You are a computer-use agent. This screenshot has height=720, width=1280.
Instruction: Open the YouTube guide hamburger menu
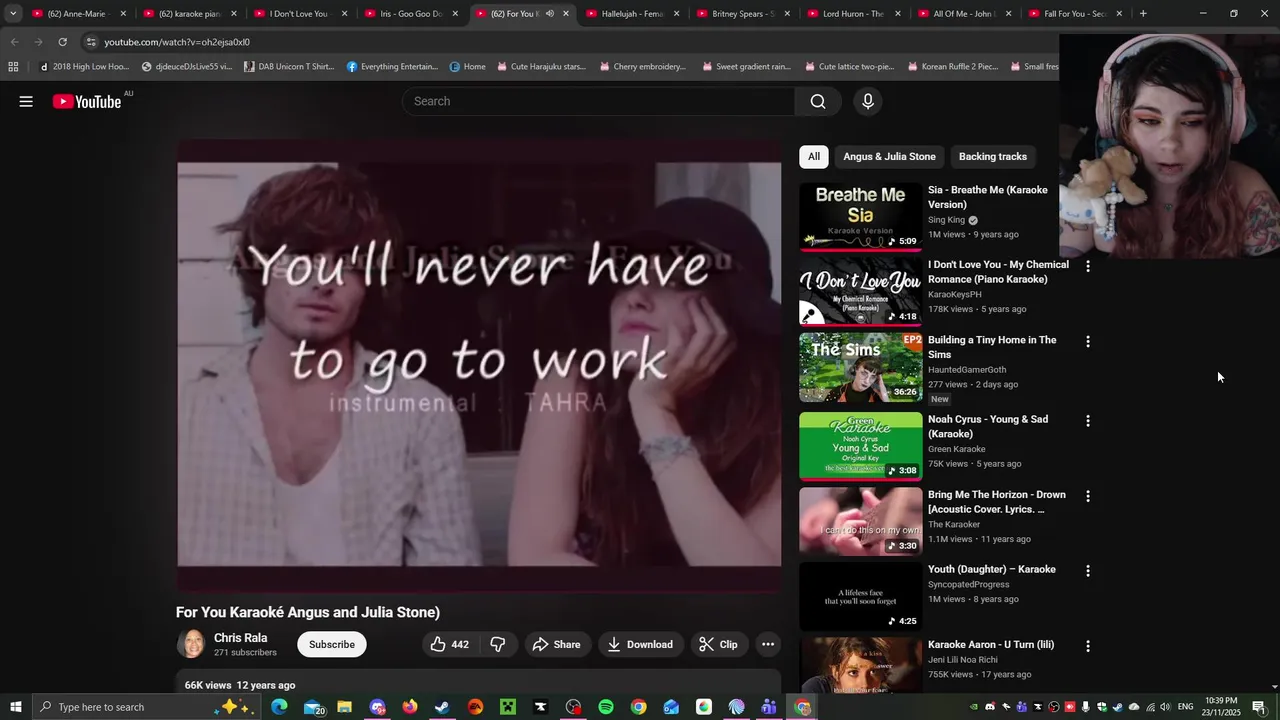coord(26,101)
